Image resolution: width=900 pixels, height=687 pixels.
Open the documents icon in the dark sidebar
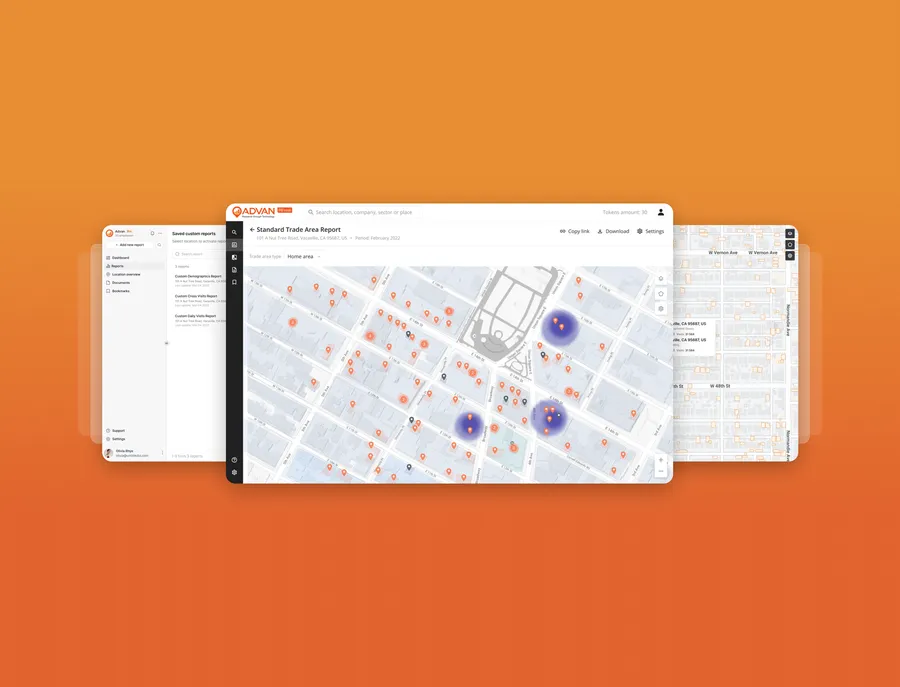pos(234,270)
